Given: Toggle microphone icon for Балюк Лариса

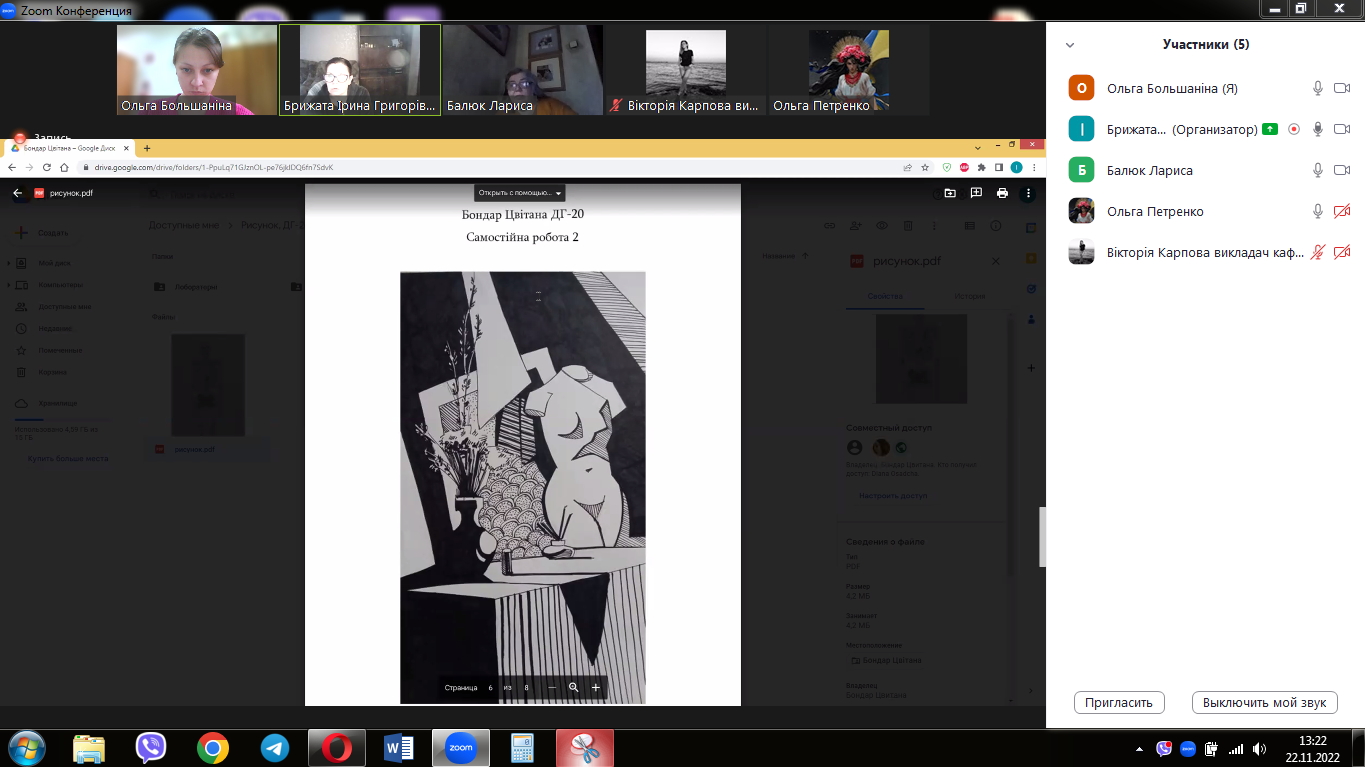Looking at the screenshot, I should [1319, 170].
